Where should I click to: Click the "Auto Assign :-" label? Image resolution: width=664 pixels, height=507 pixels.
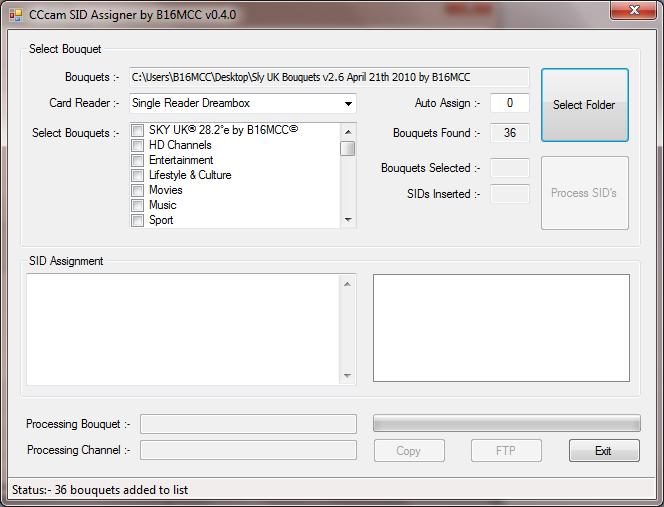(x=448, y=103)
